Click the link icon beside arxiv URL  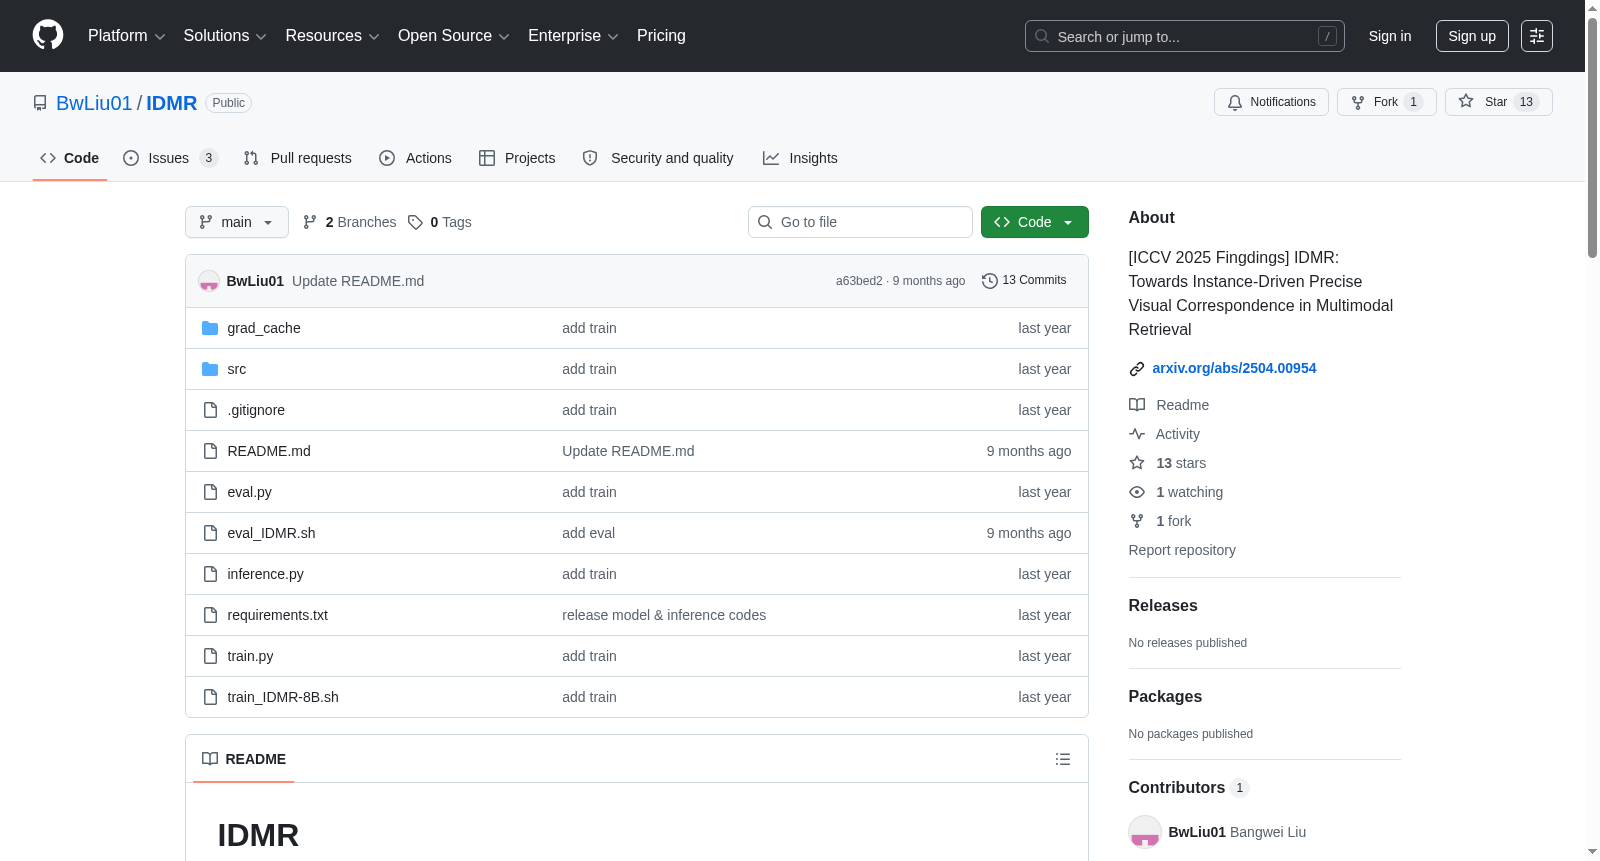[x=1137, y=369]
